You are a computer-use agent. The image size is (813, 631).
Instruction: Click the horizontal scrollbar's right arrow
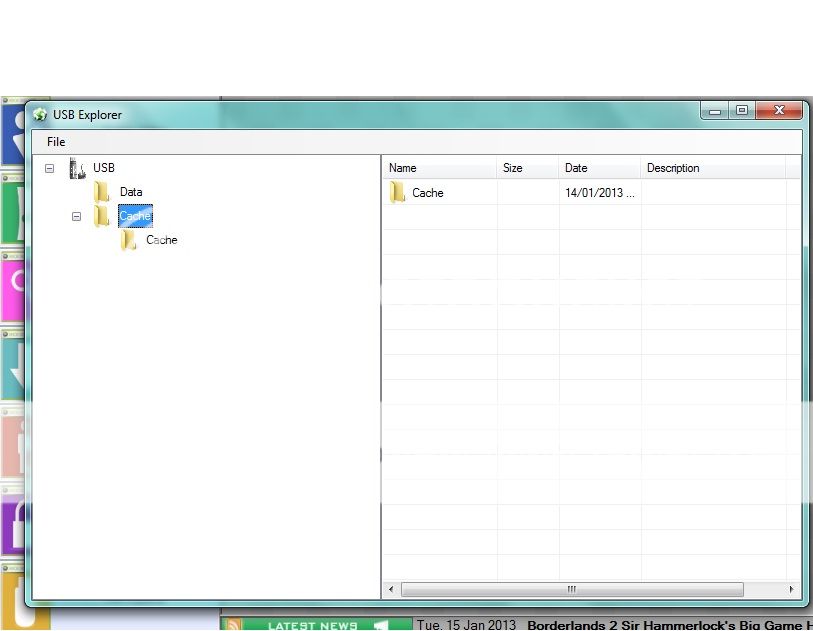[791, 590]
